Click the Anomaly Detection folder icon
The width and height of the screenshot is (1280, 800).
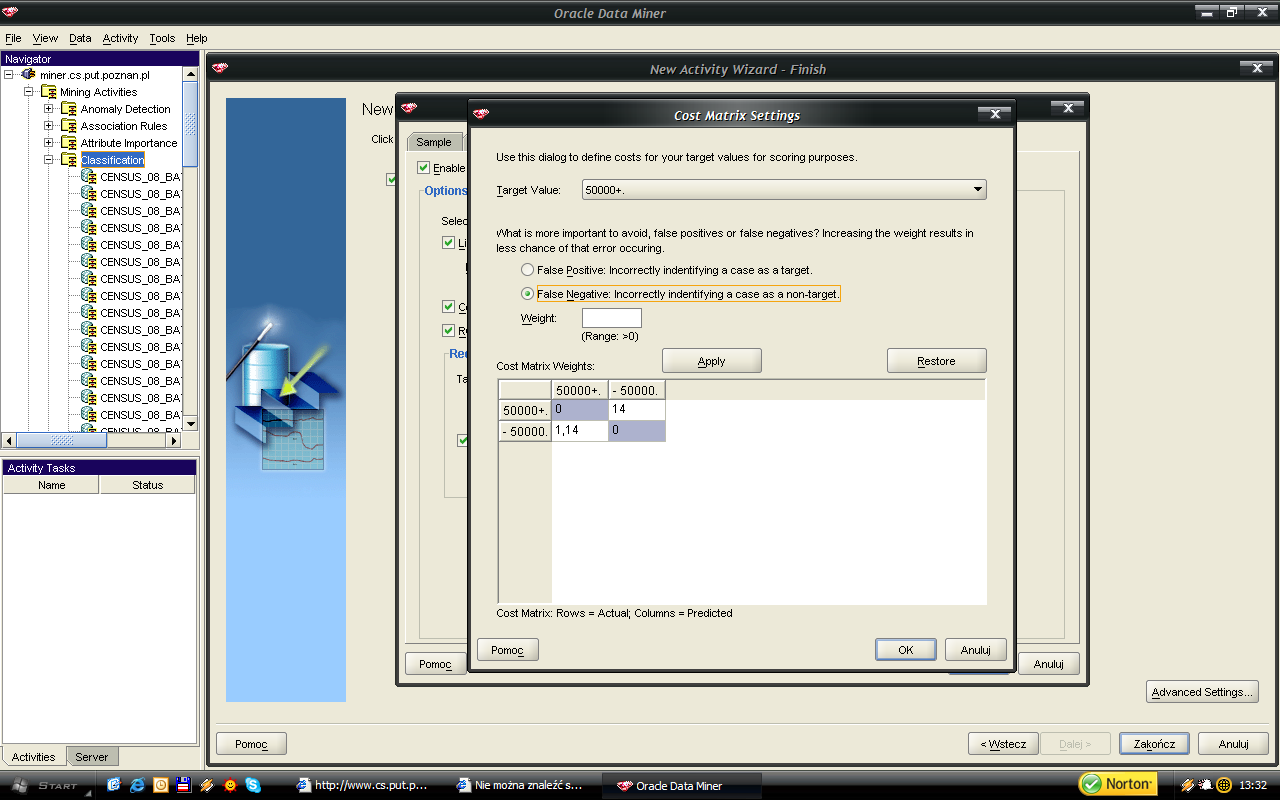tap(69, 109)
